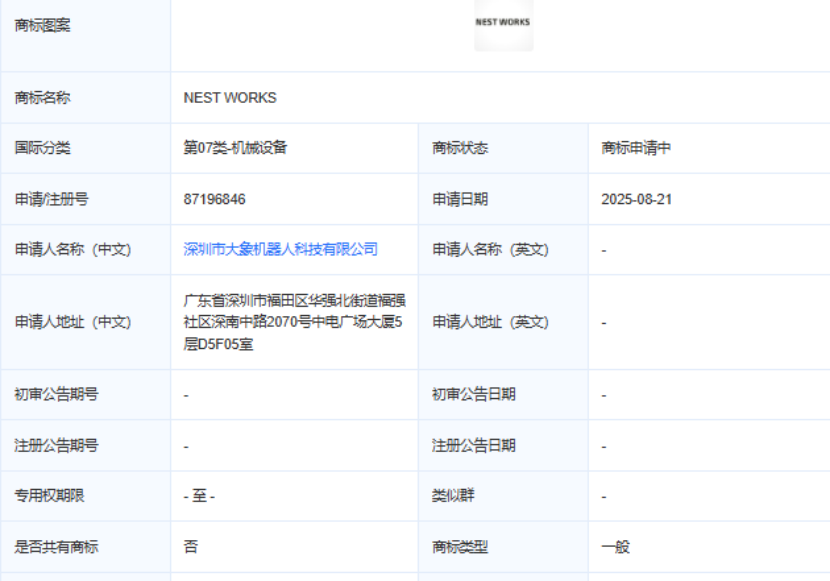The height and width of the screenshot is (581, 830).
Task: Select the 商标图案 row label
Action: 42,25
